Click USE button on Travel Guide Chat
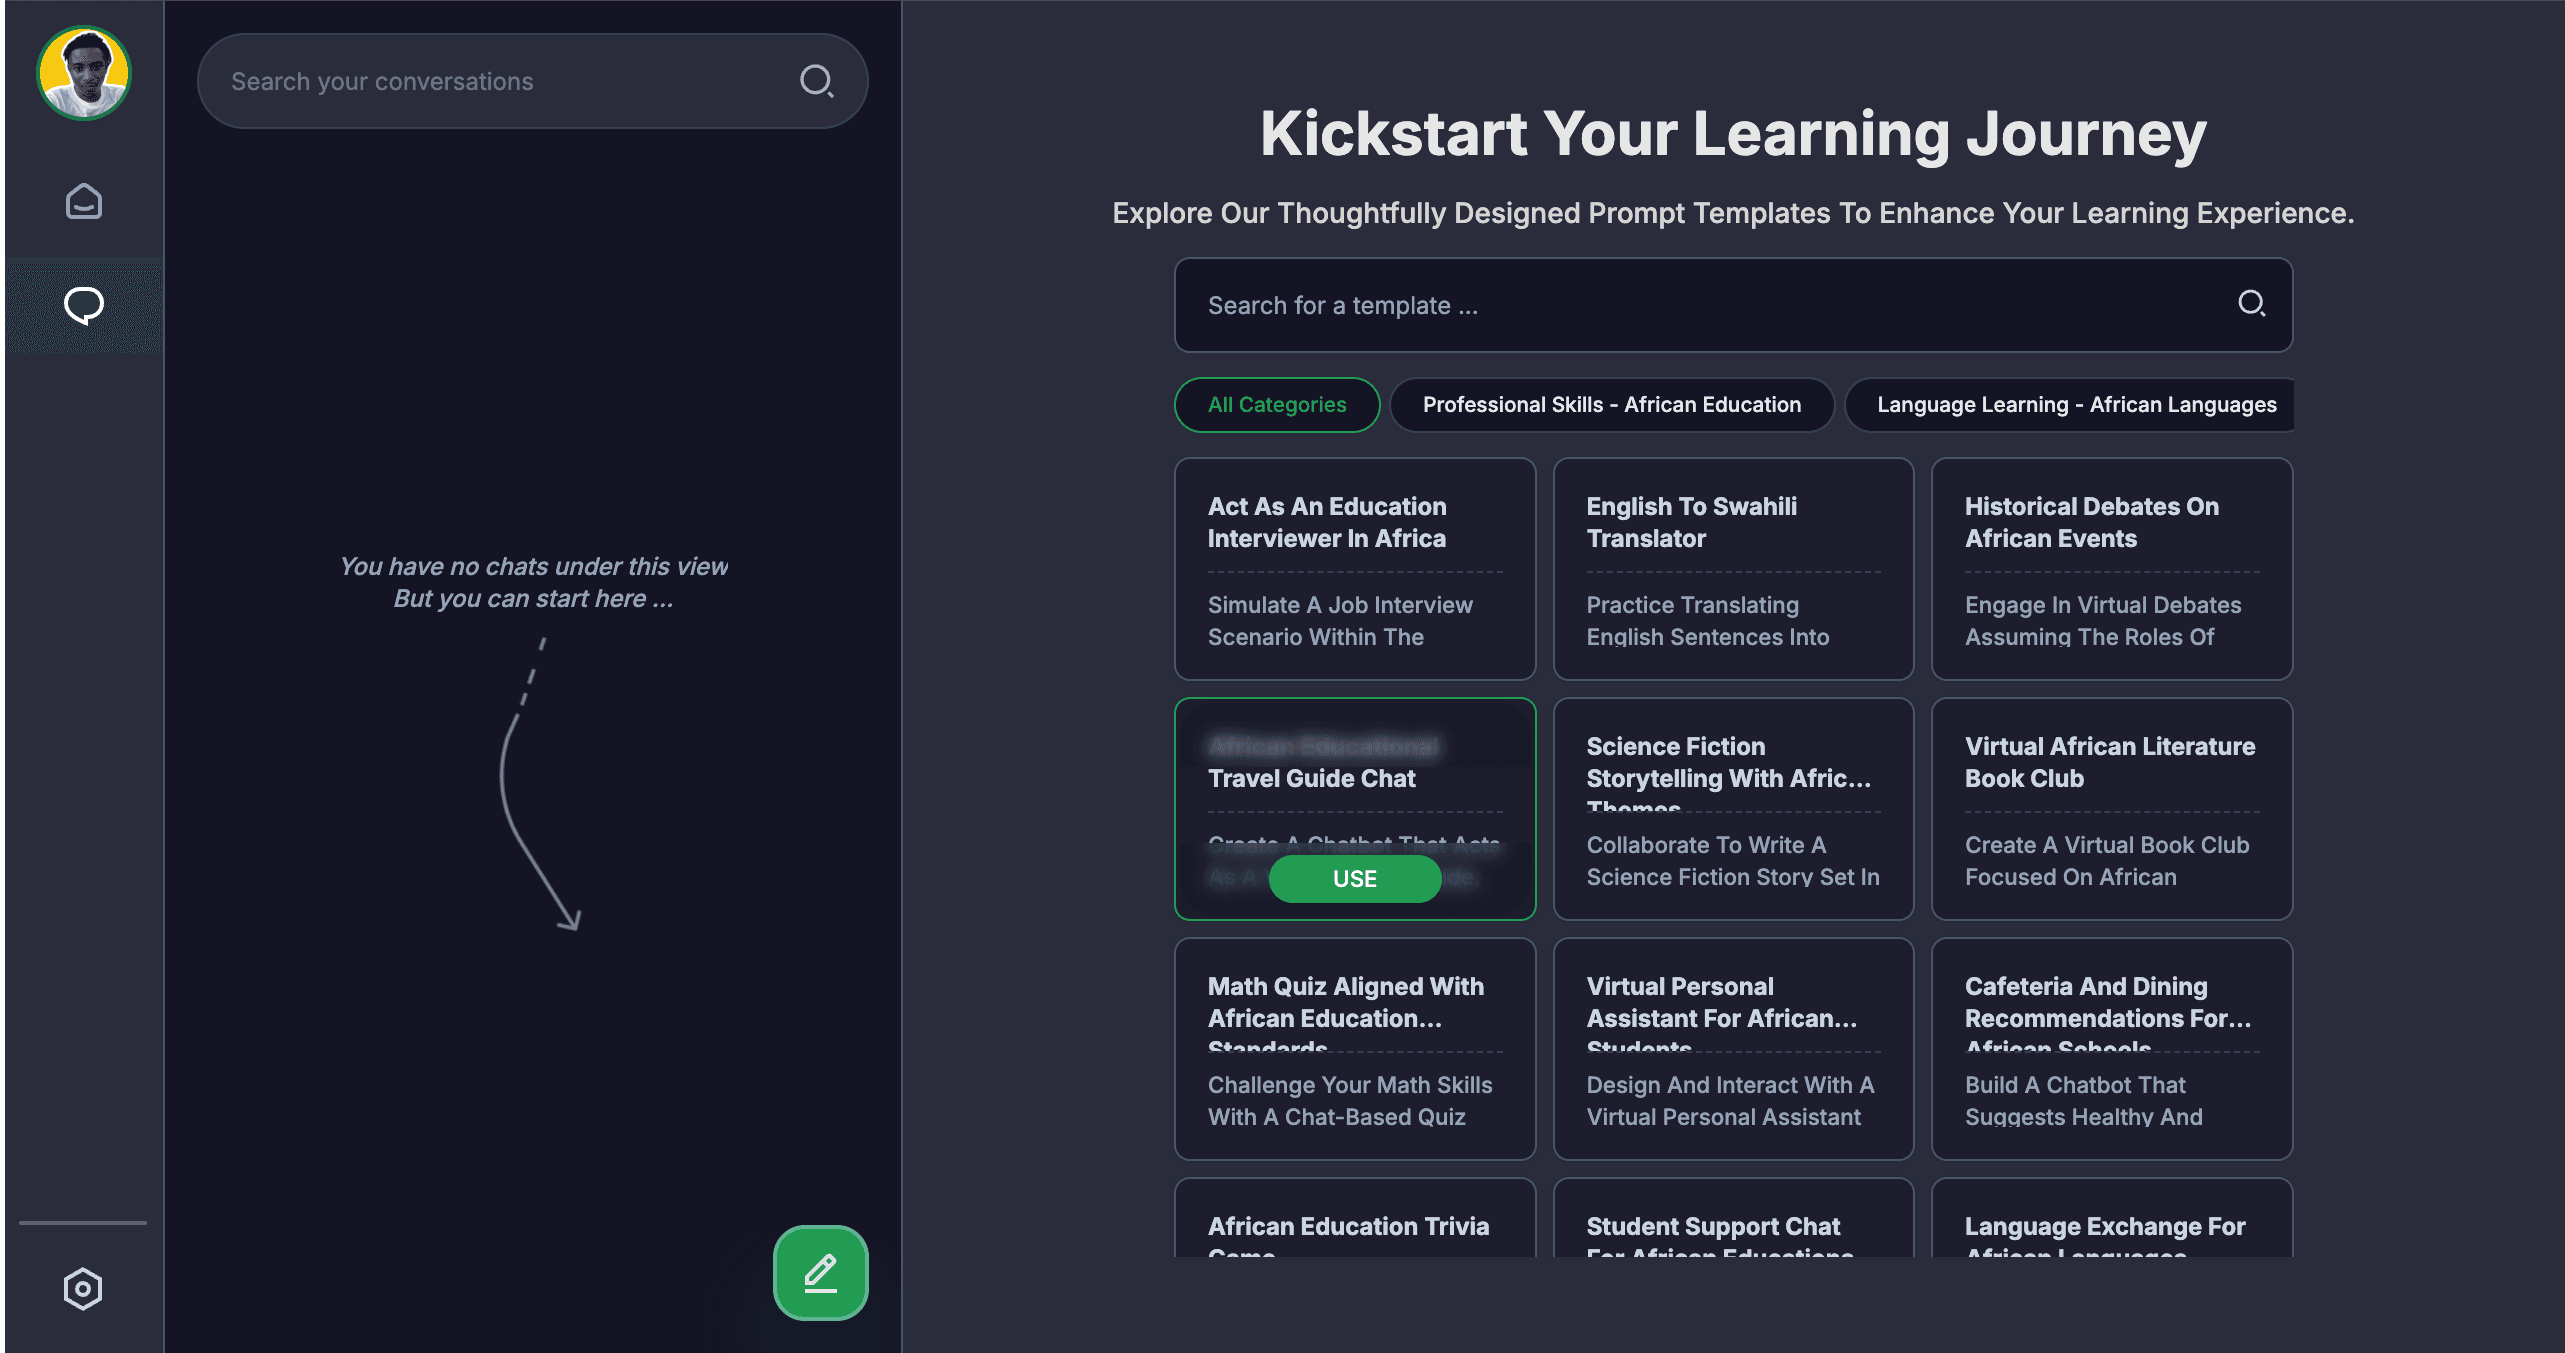Image resolution: width=2565 pixels, height=1353 pixels. (x=1354, y=877)
